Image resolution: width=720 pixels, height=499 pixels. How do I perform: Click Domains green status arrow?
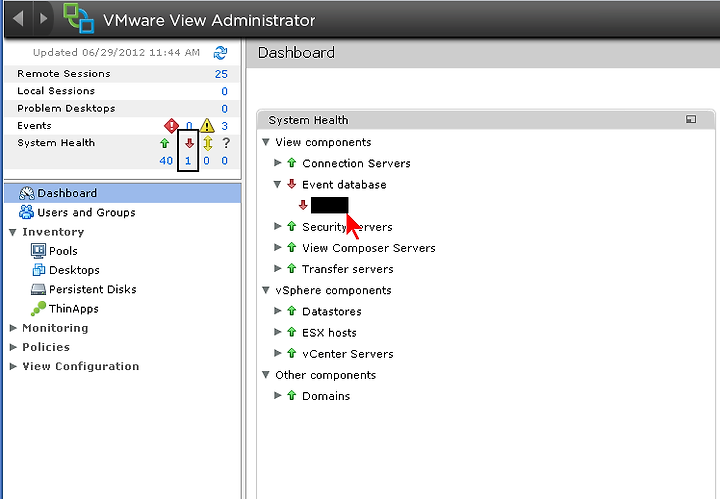coord(292,395)
